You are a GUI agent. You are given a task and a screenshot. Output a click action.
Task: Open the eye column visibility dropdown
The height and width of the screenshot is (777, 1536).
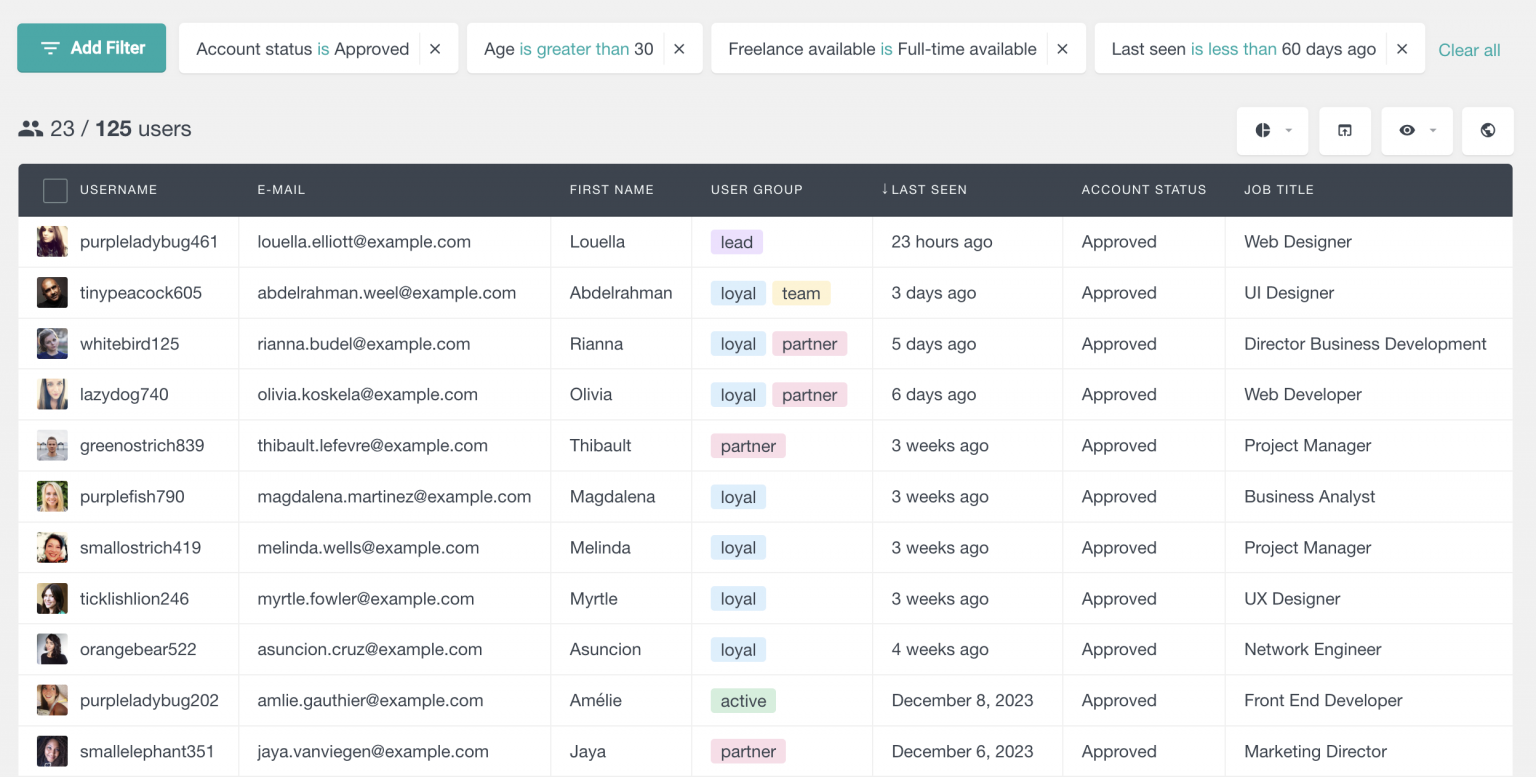[x=1417, y=130]
